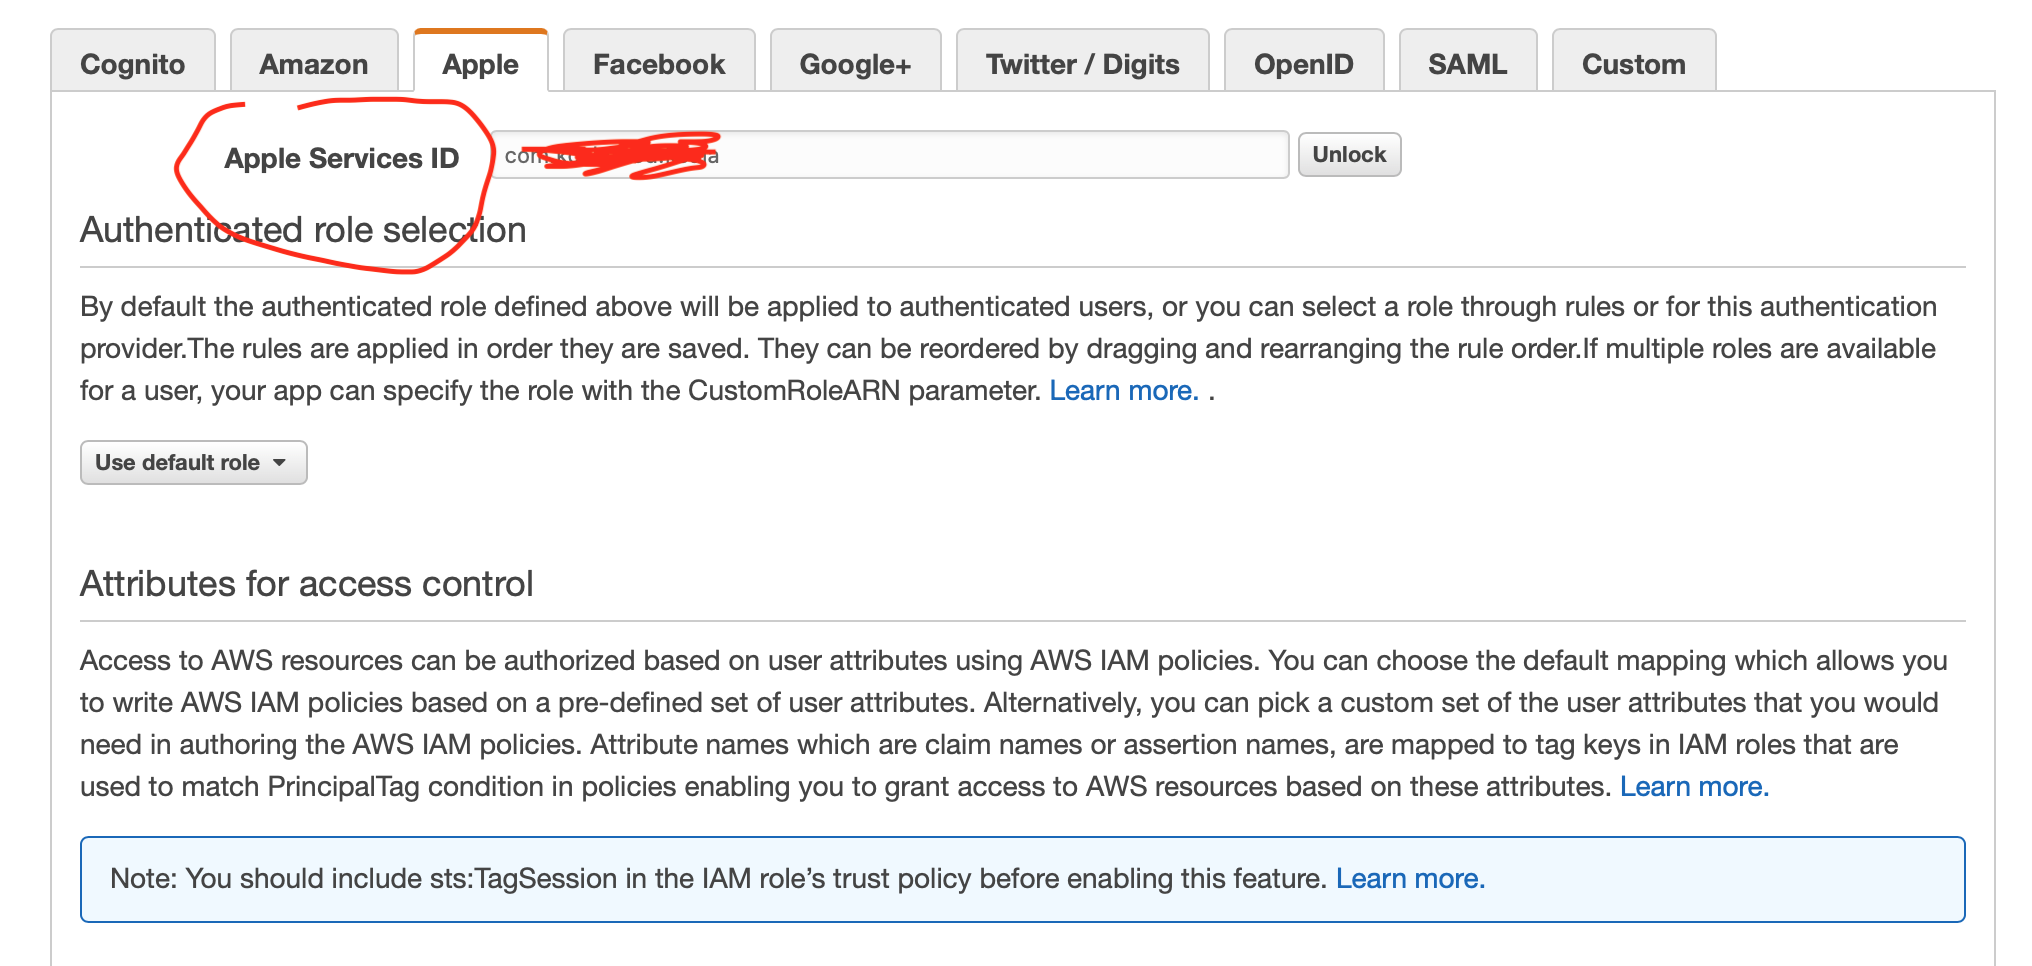
Task: Click the Authenticated role selection heading
Action: 303,230
